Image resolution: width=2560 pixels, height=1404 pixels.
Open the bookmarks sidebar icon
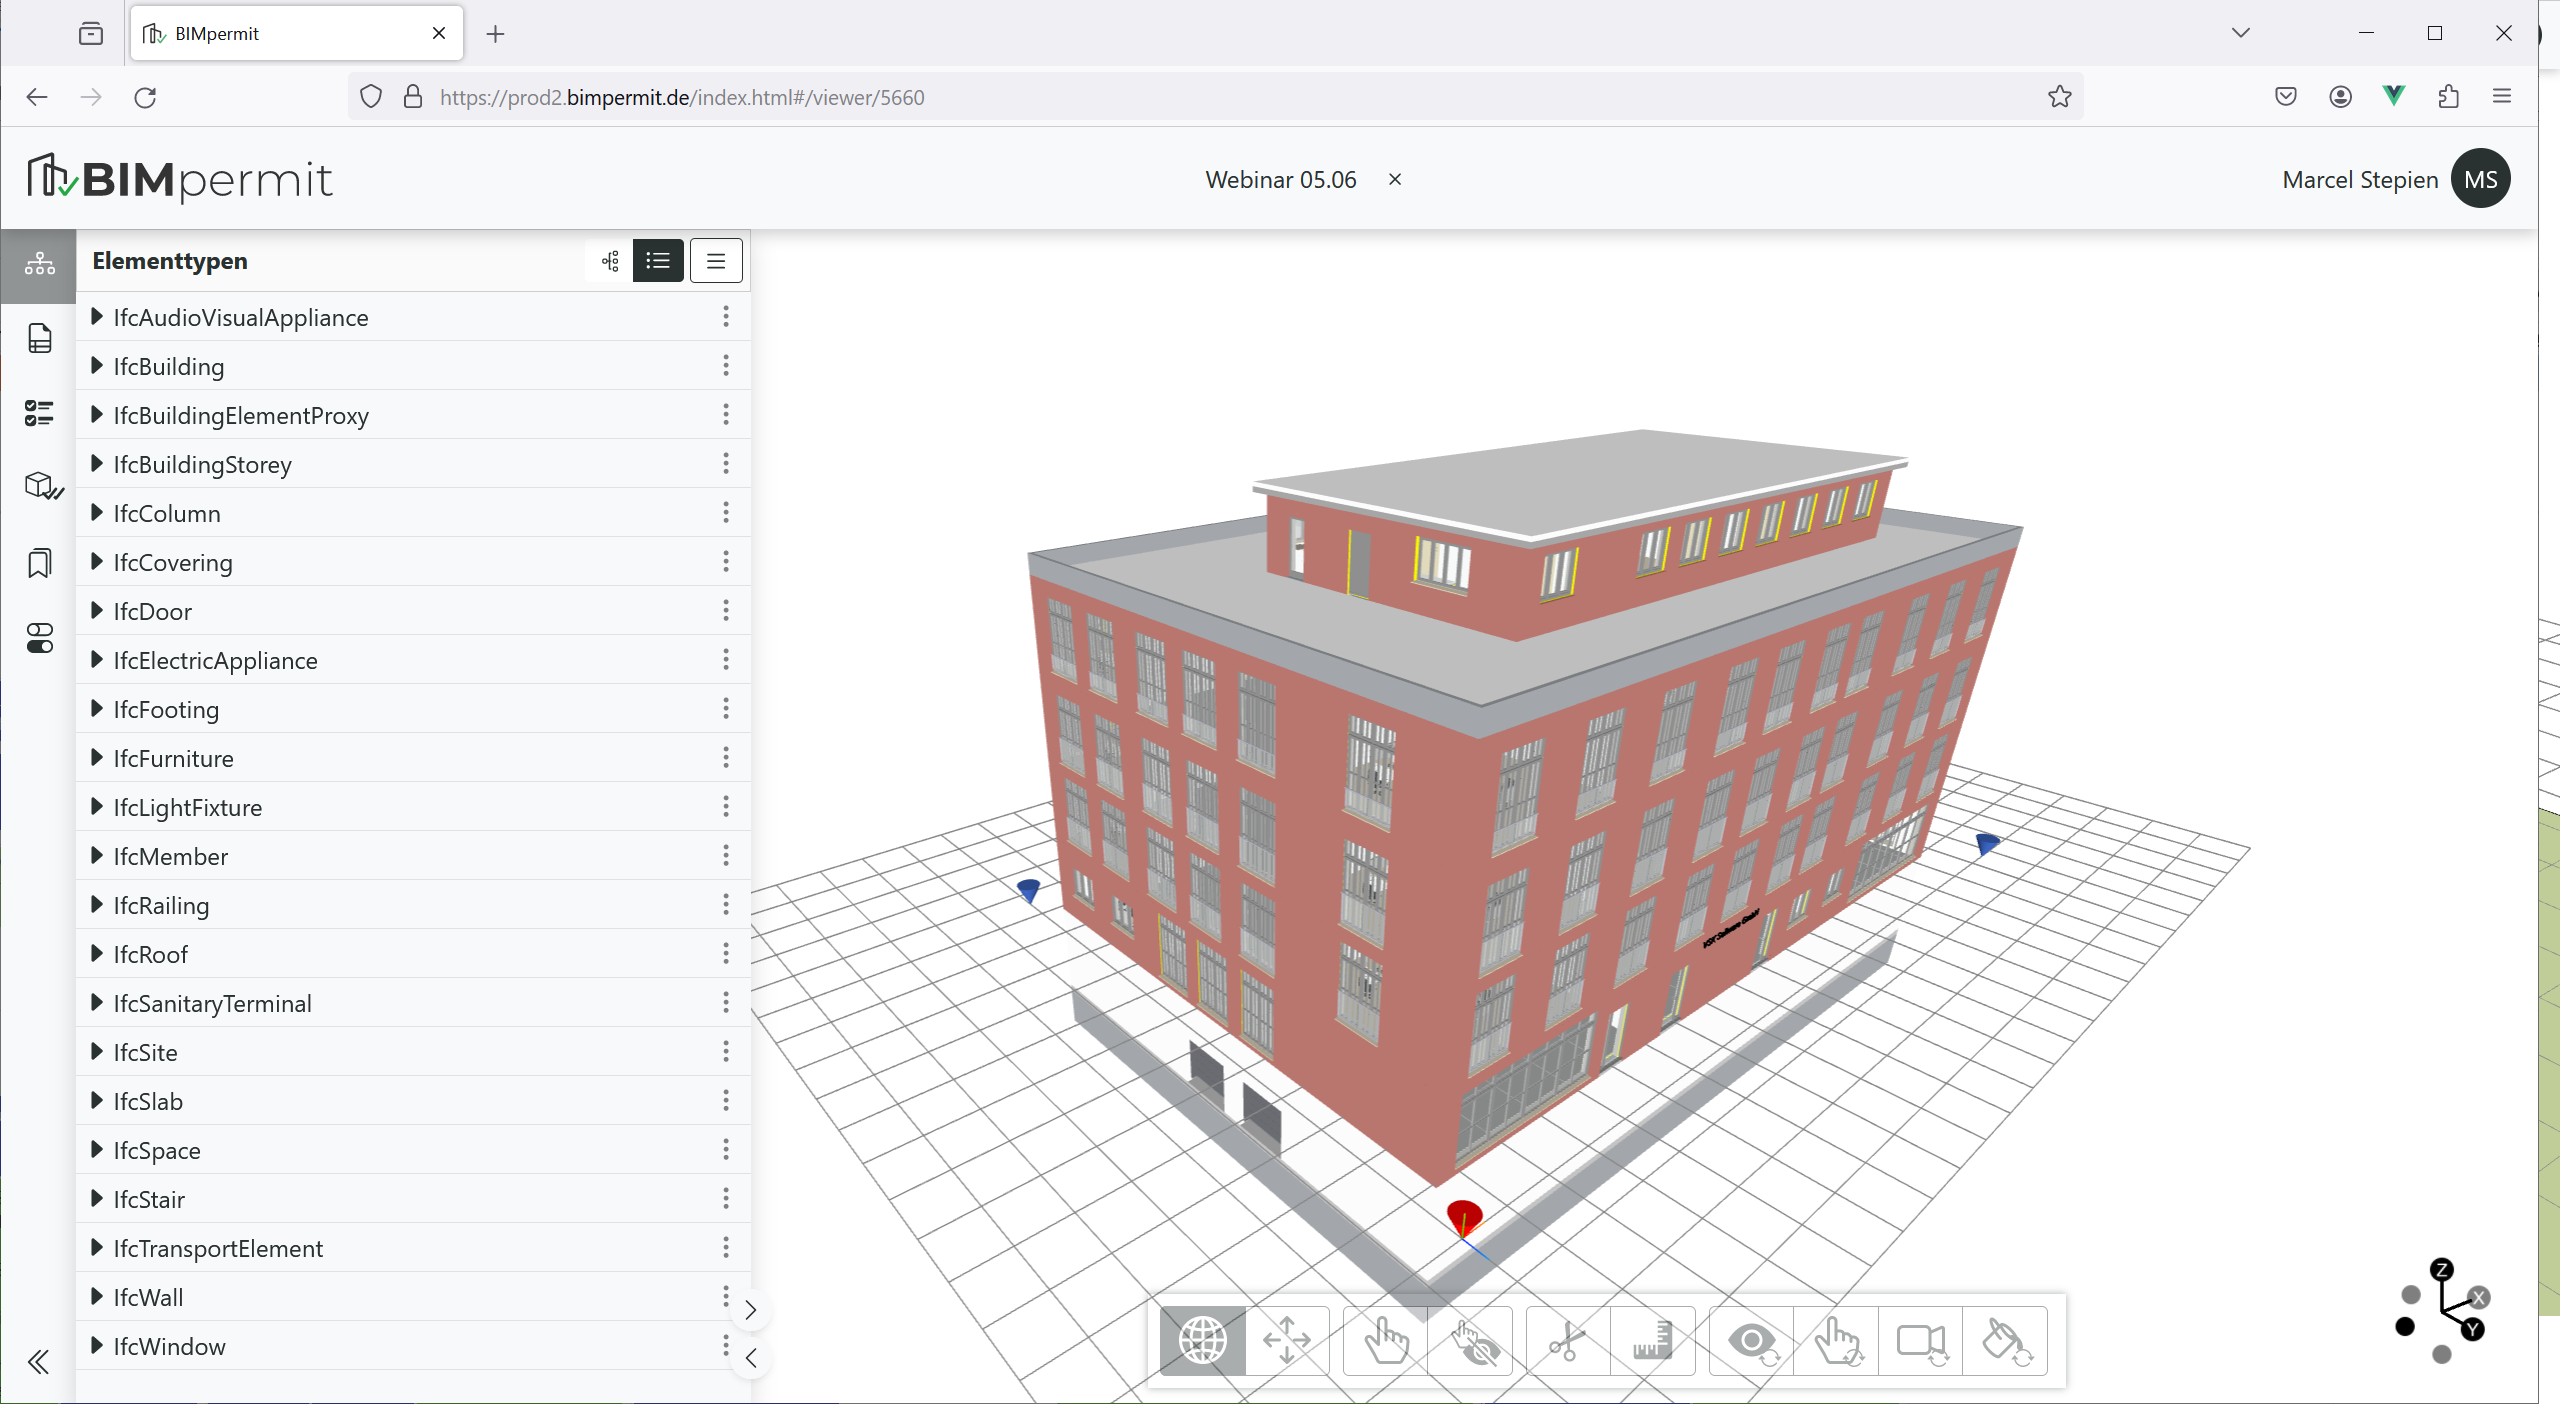click(39, 563)
